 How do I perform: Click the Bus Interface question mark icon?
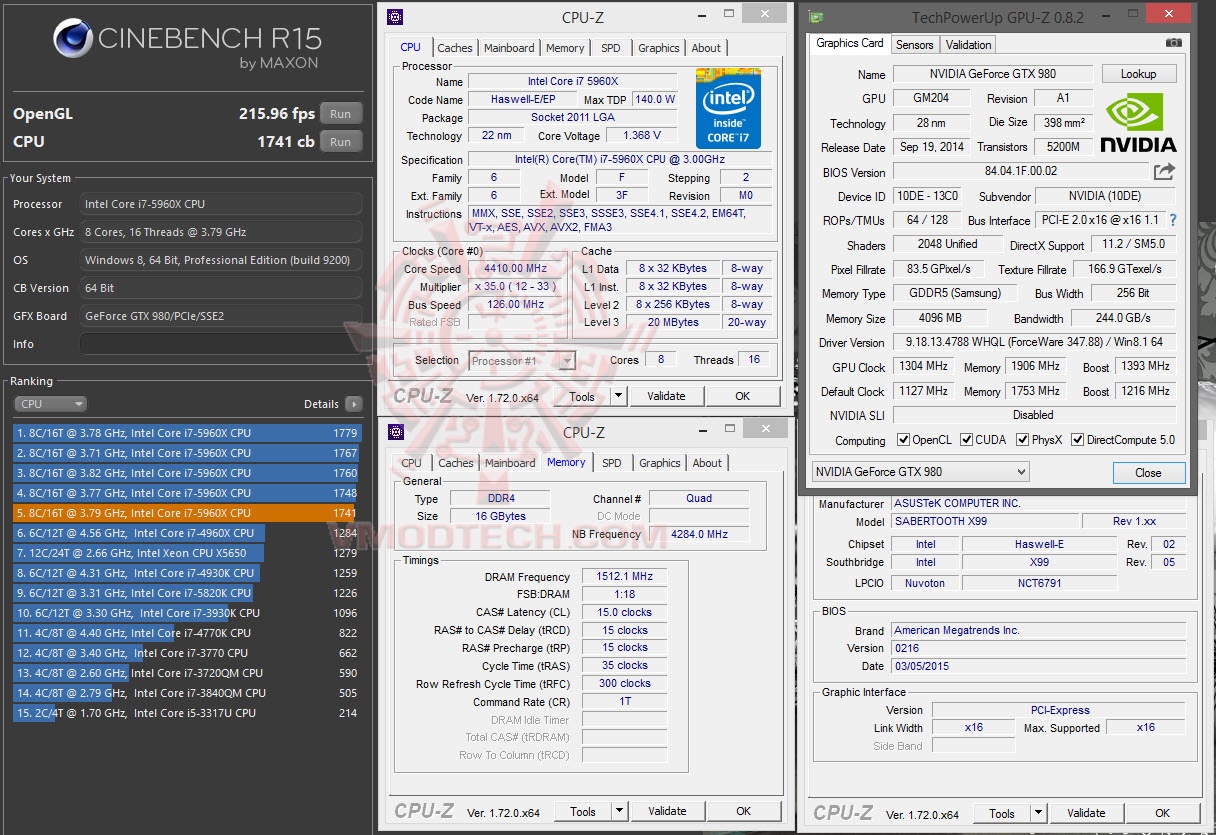[1173, 220]
